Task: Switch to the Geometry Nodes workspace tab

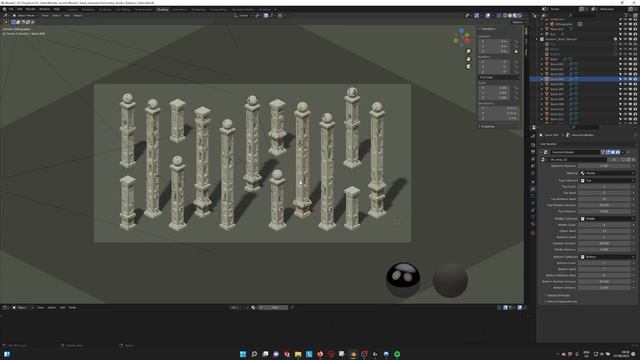Action: [x=242, y=9]
